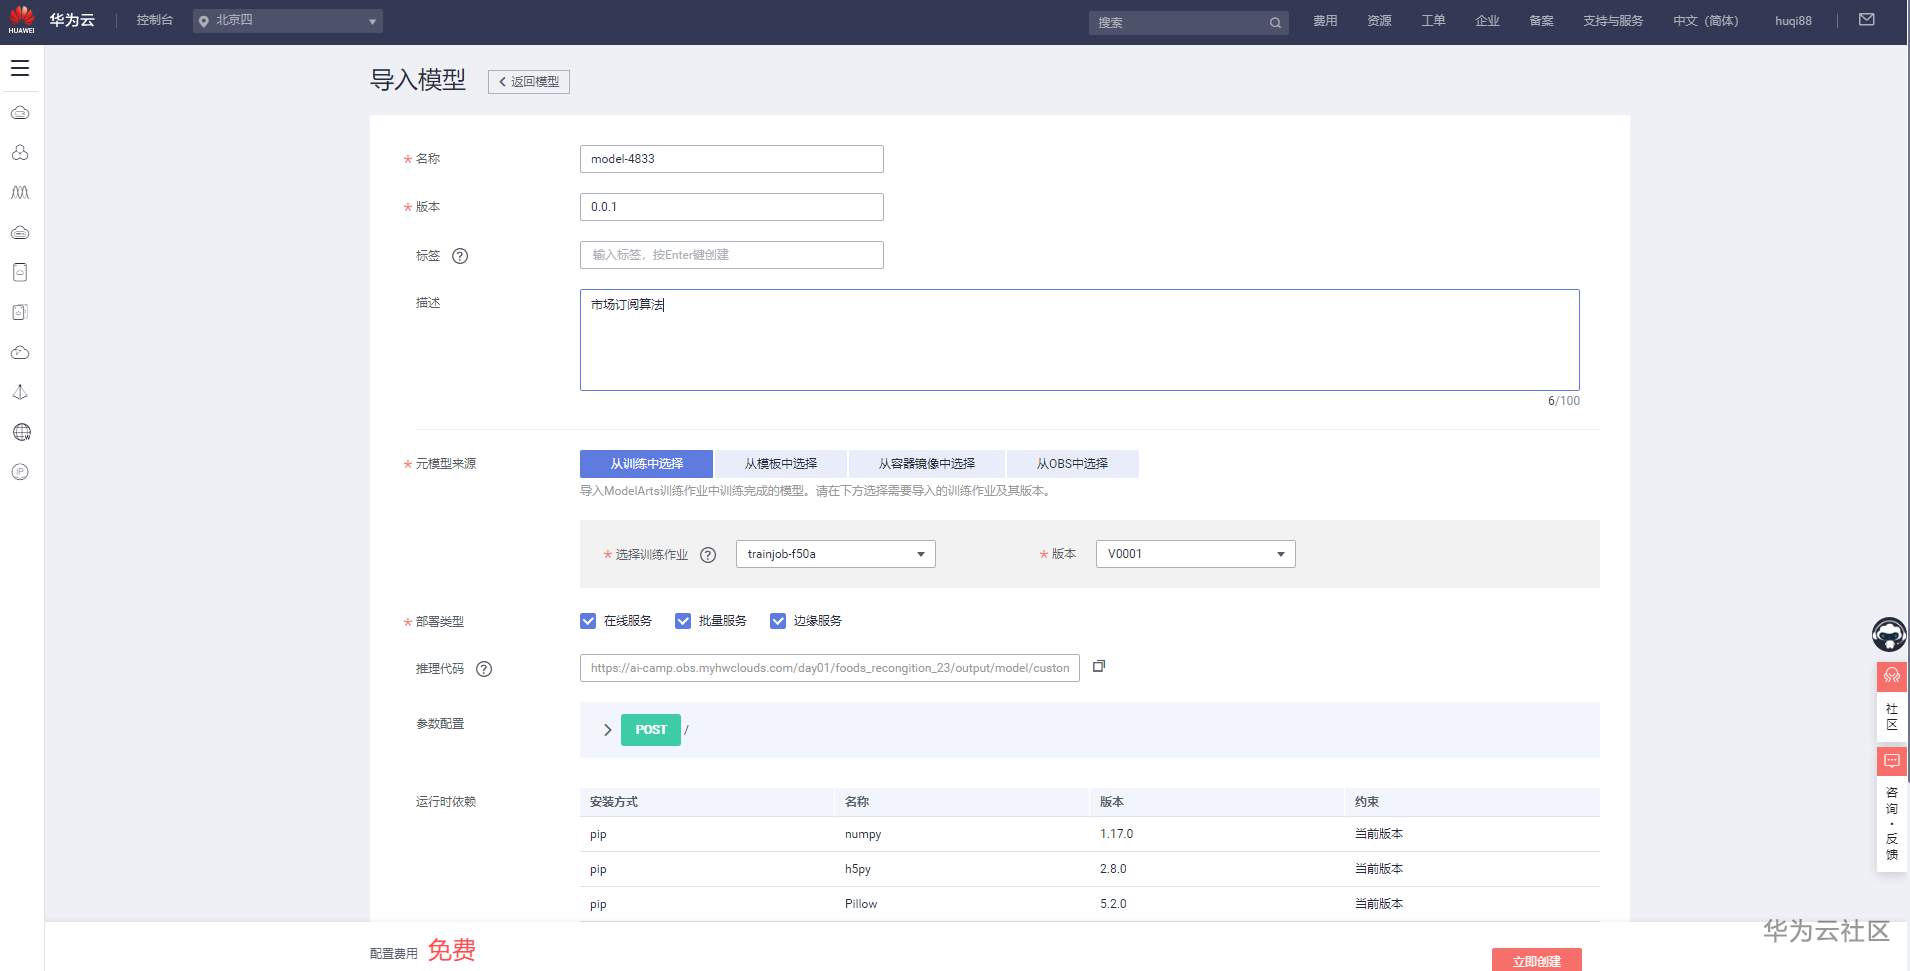Click the wave-peaks icon in sidebar
Viewport: 1910px width, 971px height.
(x=20, y=192)
